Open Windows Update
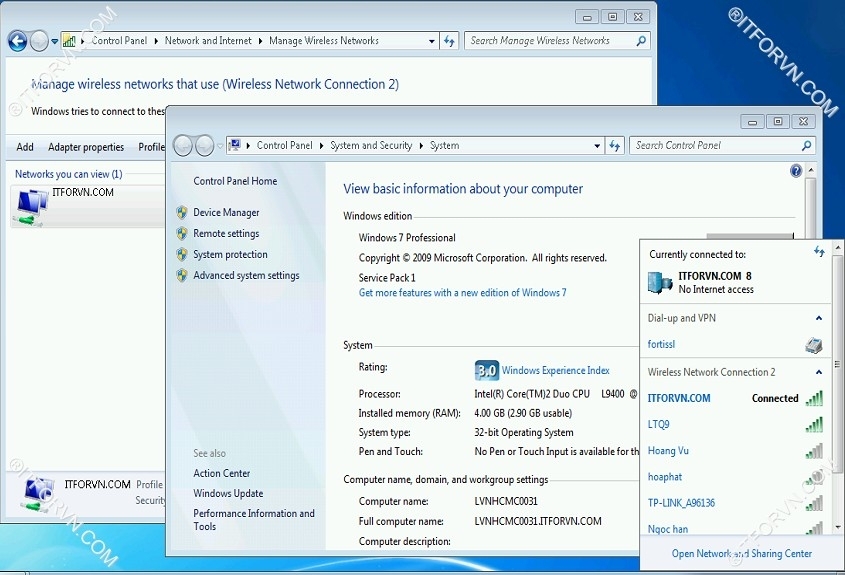The image size is (845, 575). [x=228, y=493]
